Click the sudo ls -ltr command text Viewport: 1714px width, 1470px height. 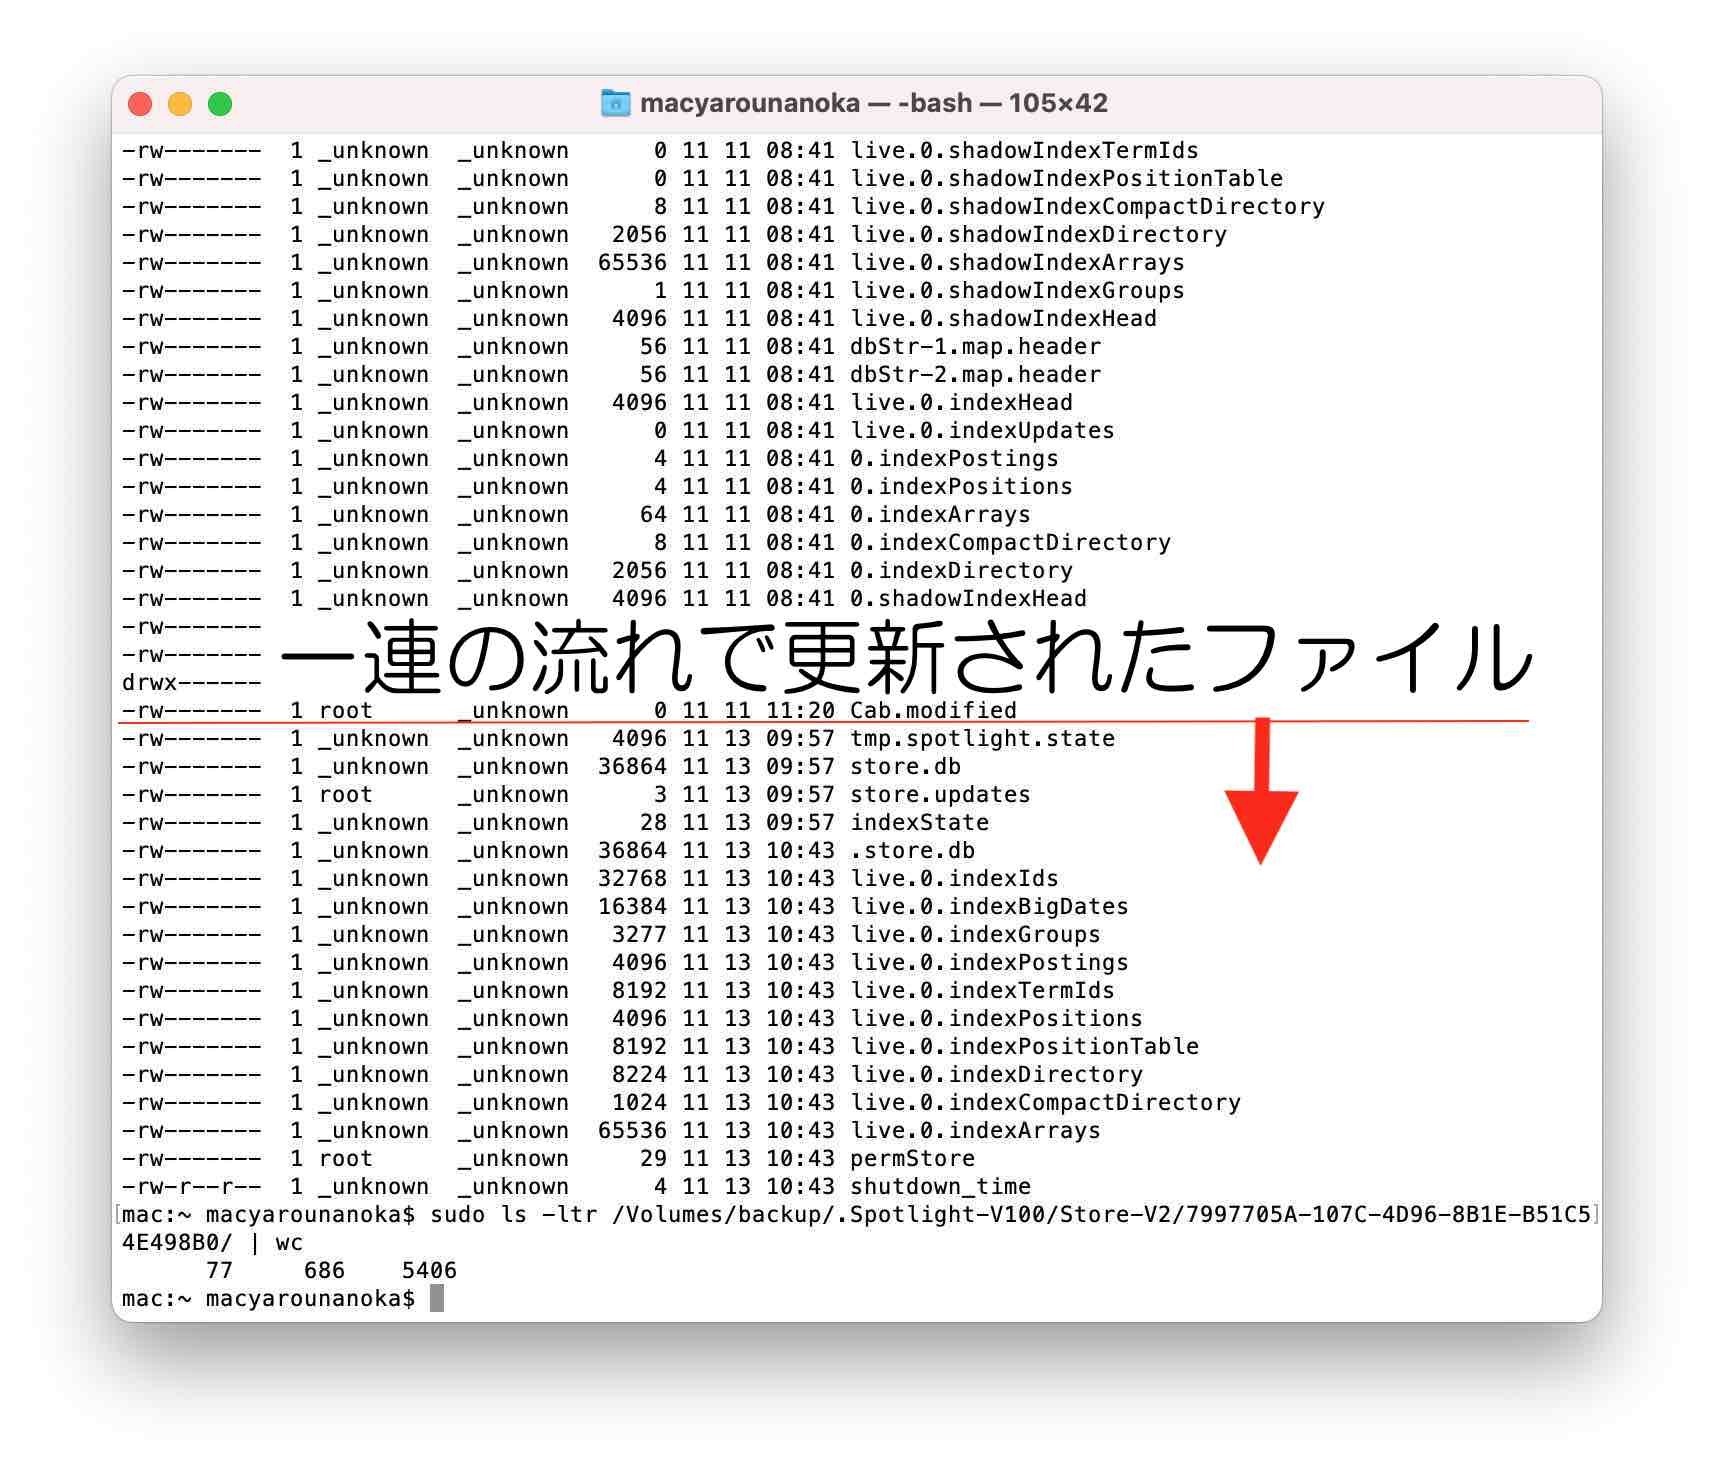click(513, 1214)
